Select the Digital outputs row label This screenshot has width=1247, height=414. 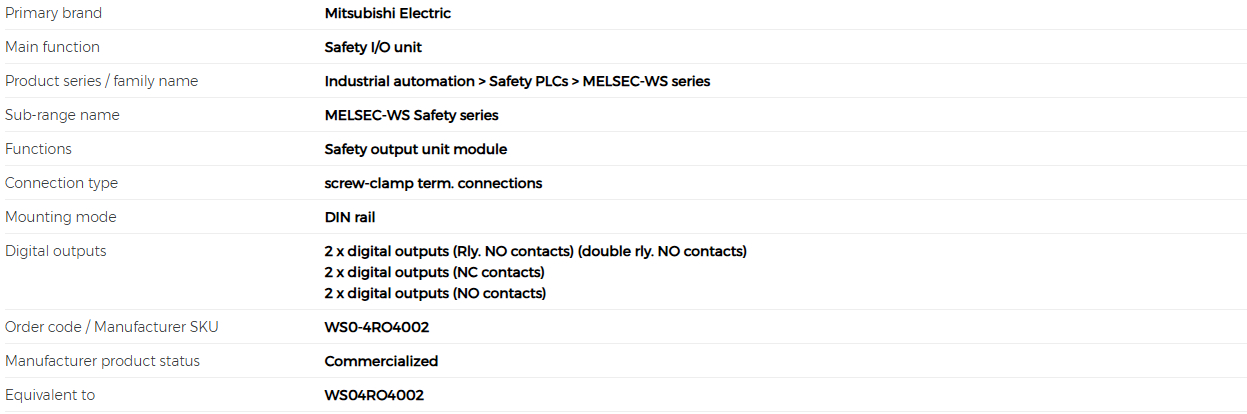point(55,251)
